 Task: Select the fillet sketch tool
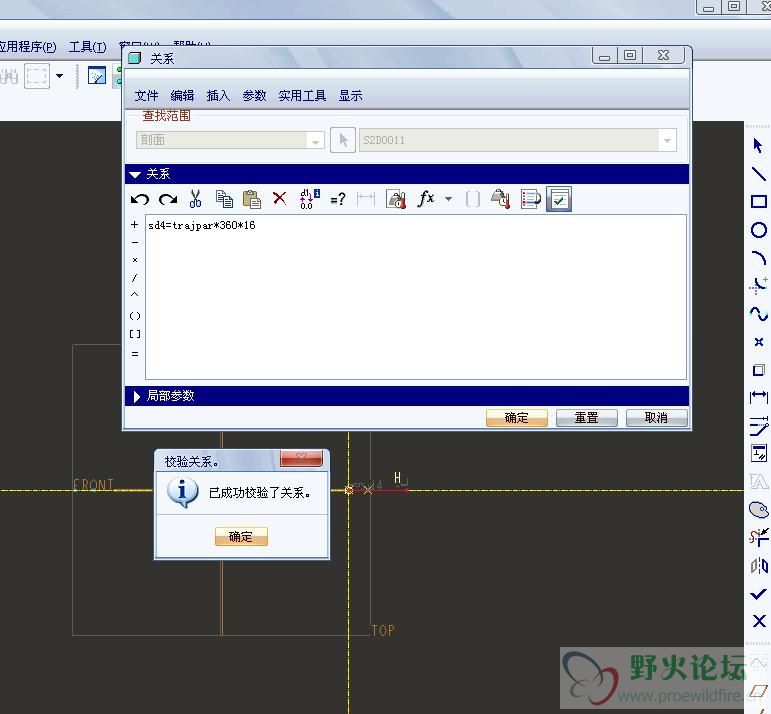[759, 285]
